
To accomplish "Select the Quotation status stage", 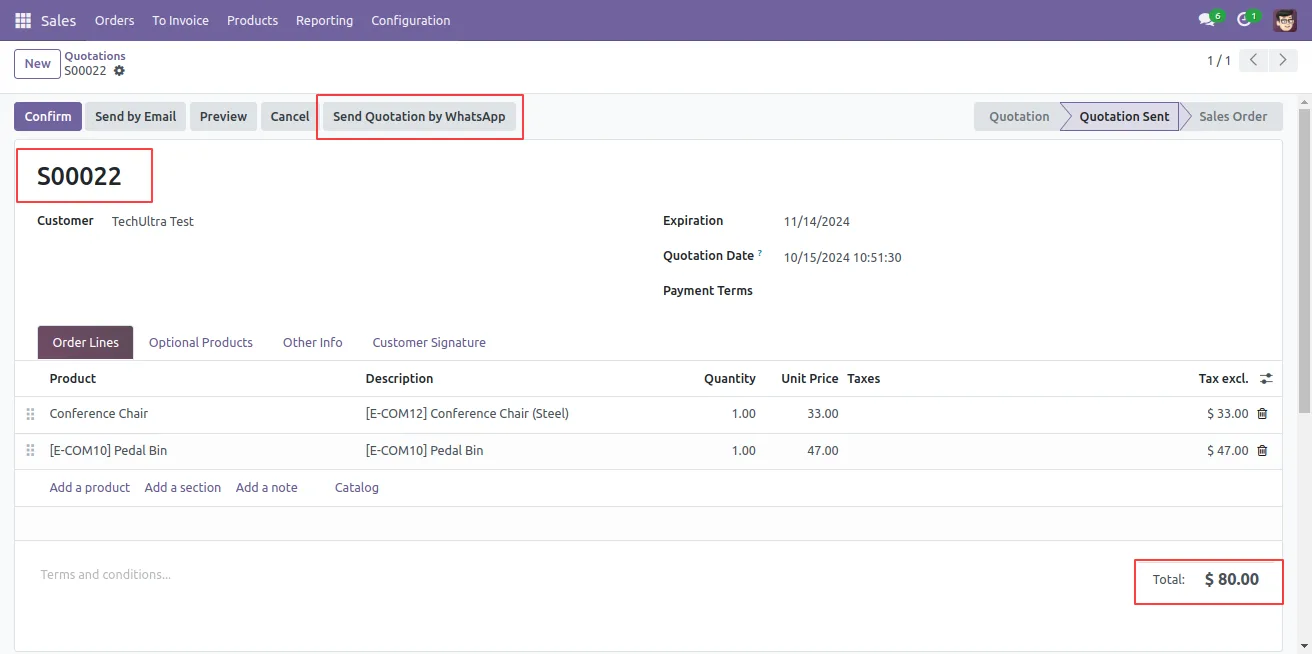I will [x=1019, y=116].
